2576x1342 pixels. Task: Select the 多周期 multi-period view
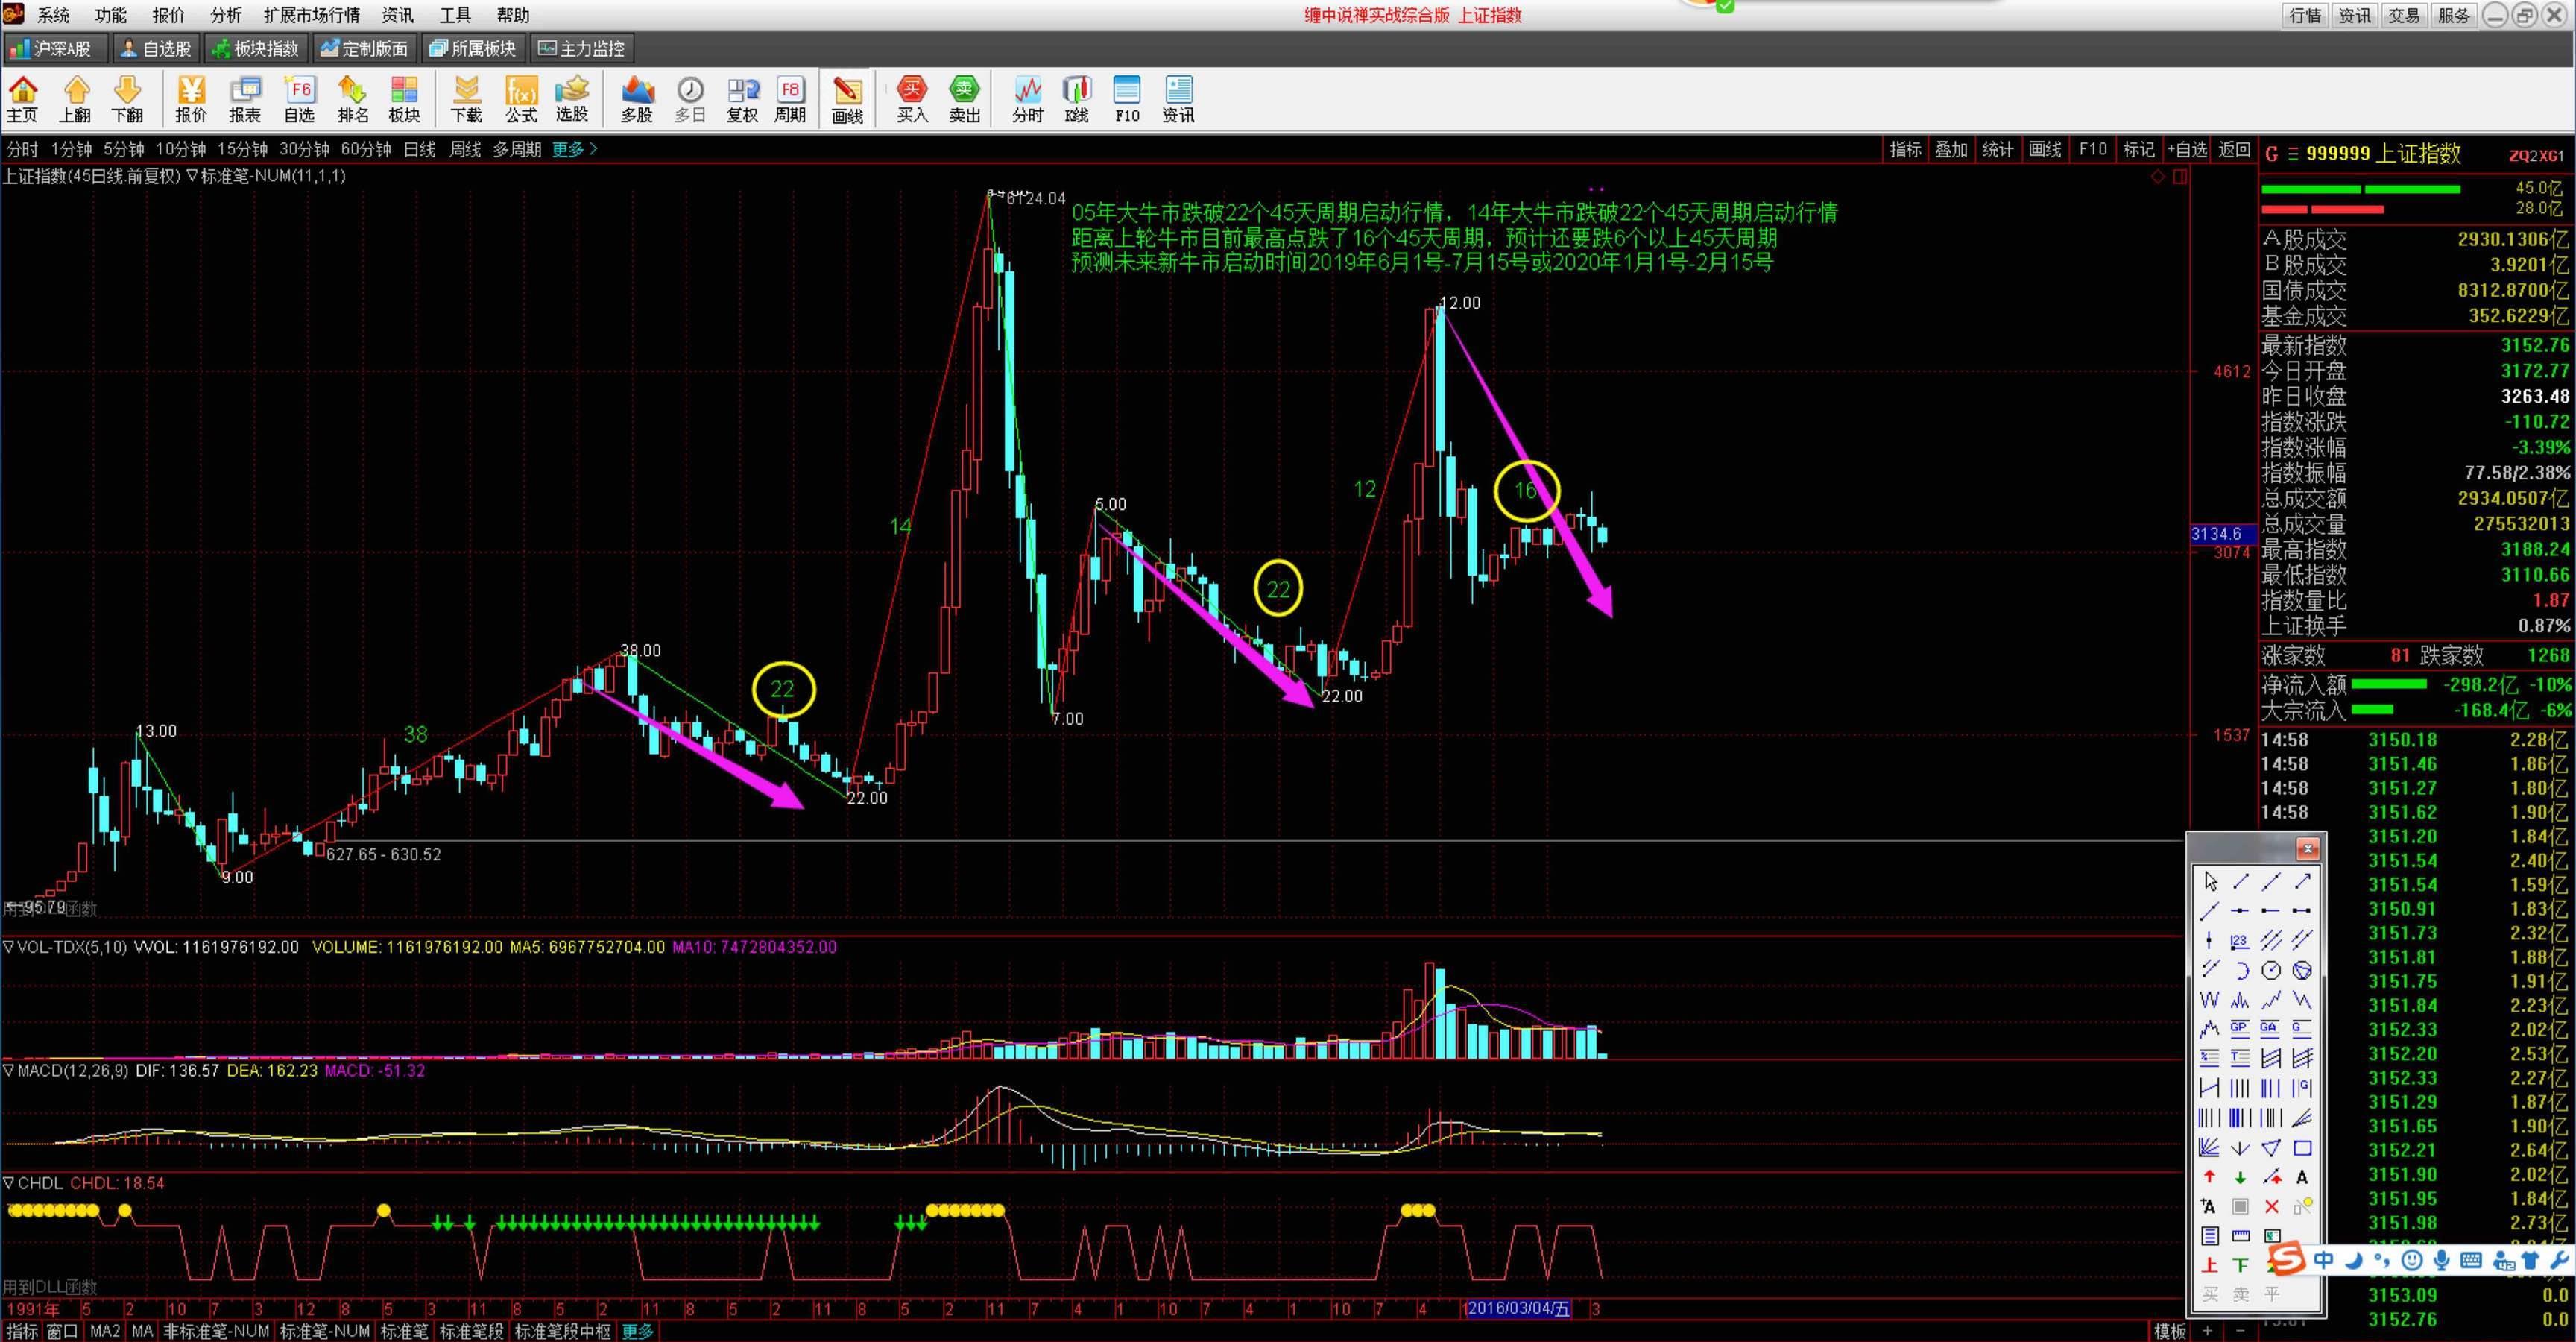pyautogui.click(x=517, y=149)
